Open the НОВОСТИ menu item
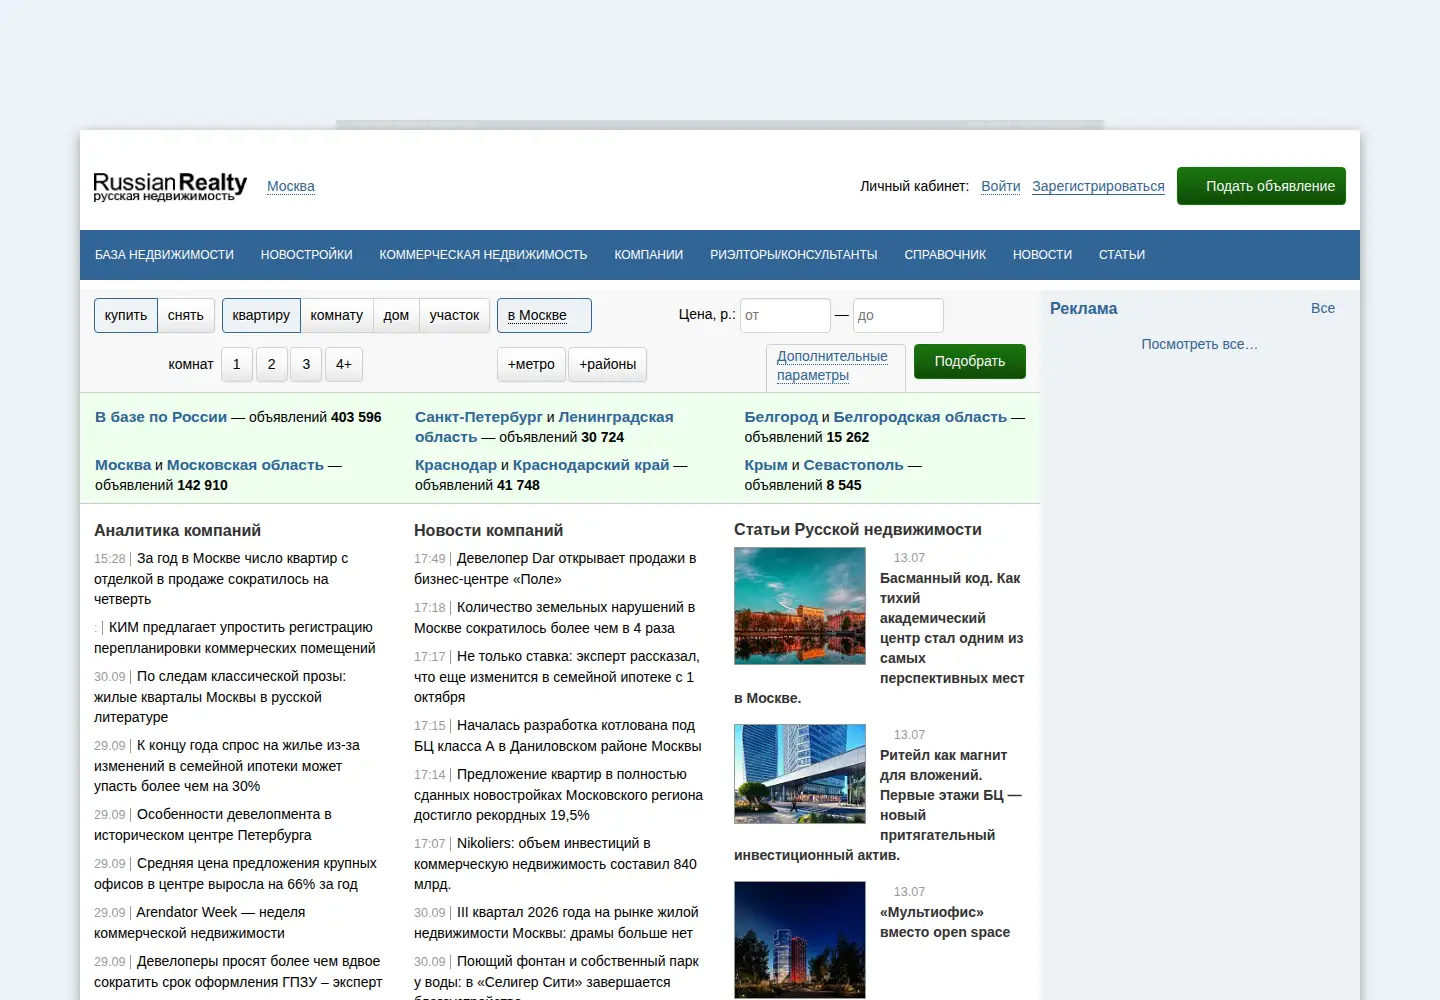1440x1000 pixels. [1042, 255]
